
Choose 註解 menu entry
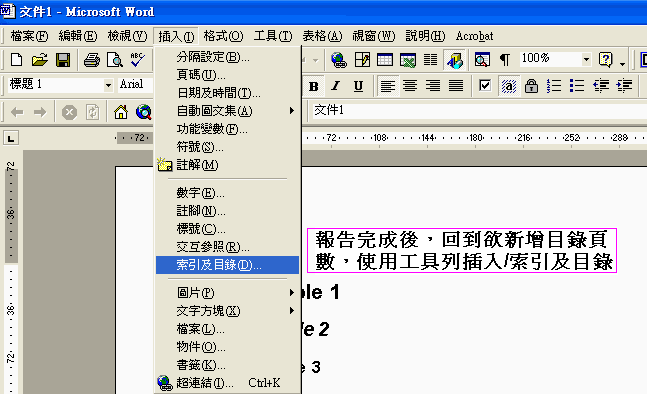pos(227,165)
